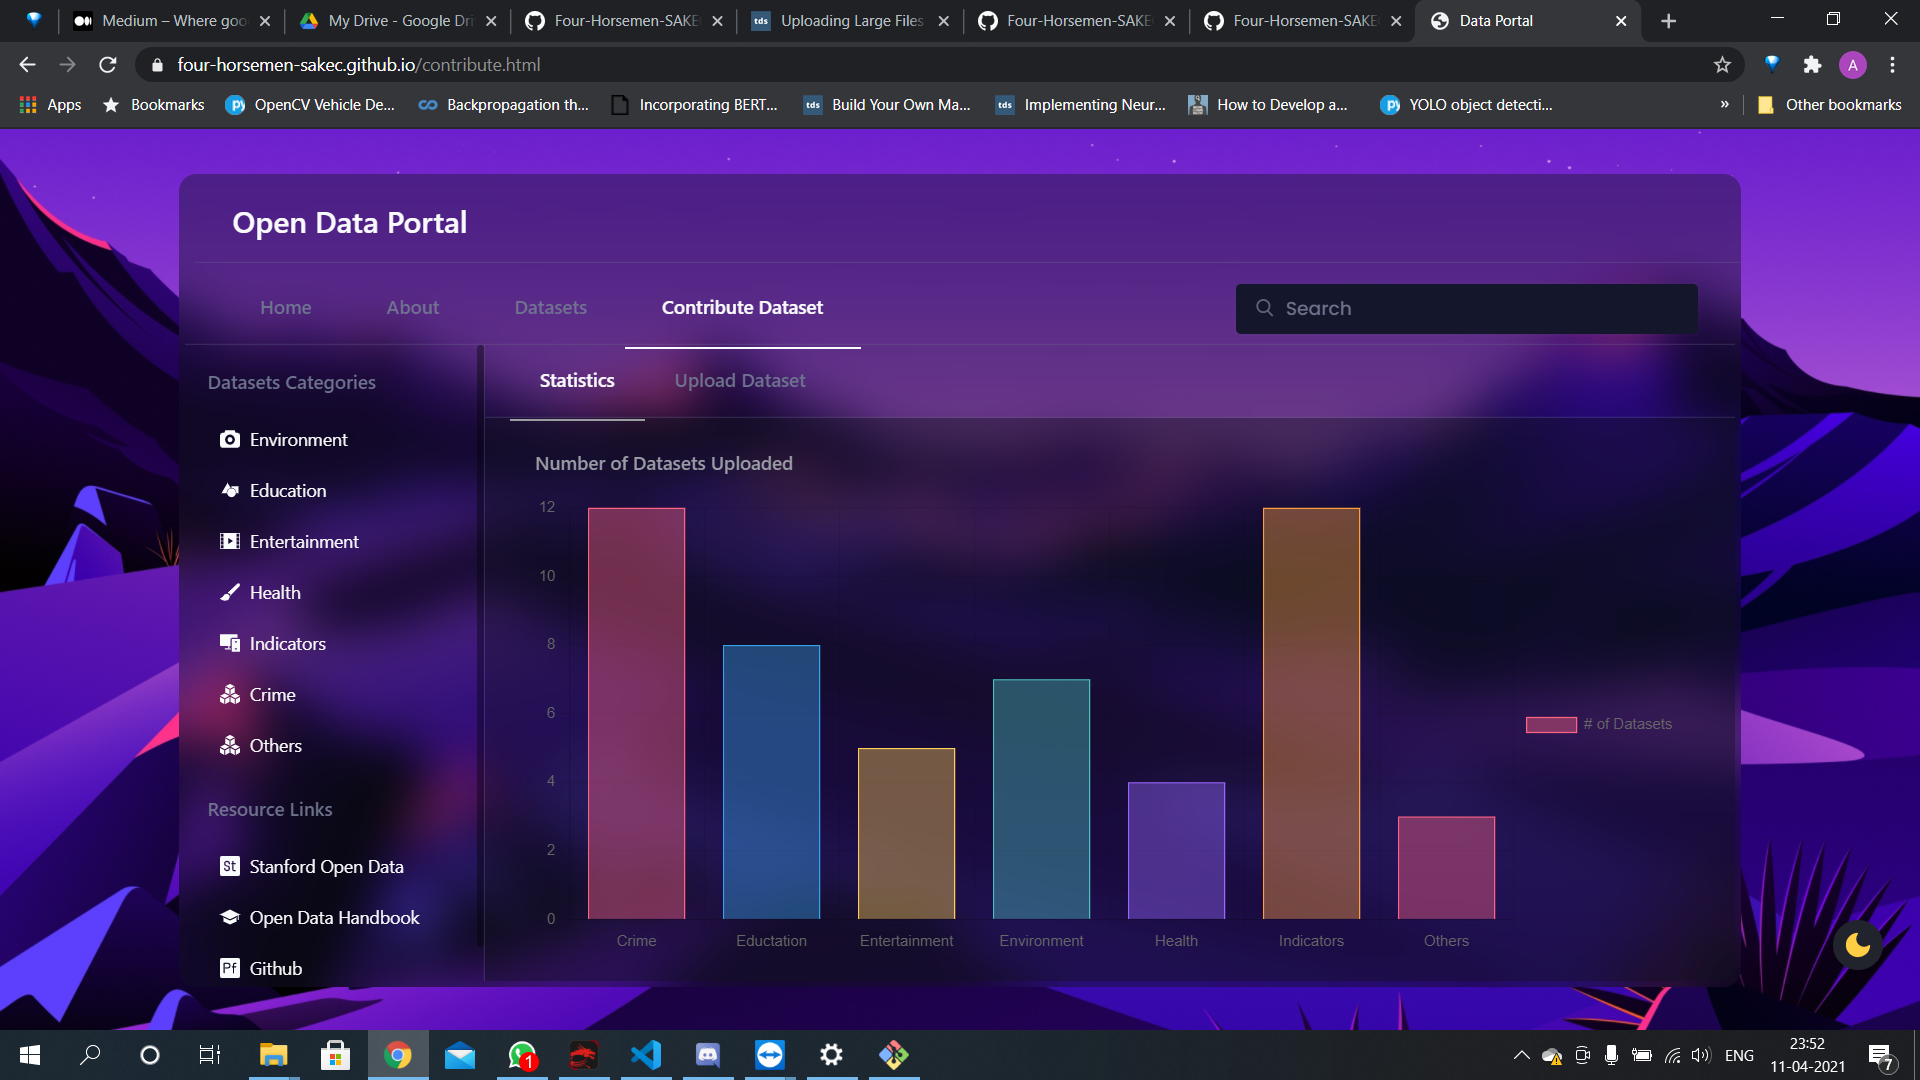
Task: Open the Github resource link
Action: coord(275,969)
